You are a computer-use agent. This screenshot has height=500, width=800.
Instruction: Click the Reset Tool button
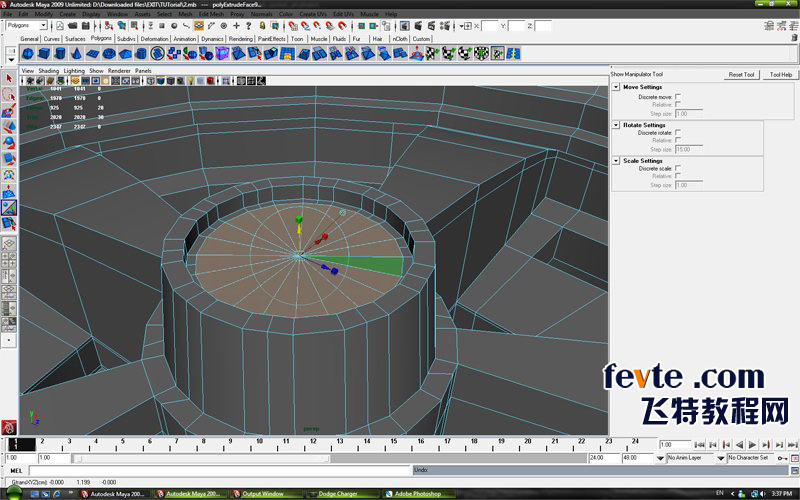(x=741, y=74)
